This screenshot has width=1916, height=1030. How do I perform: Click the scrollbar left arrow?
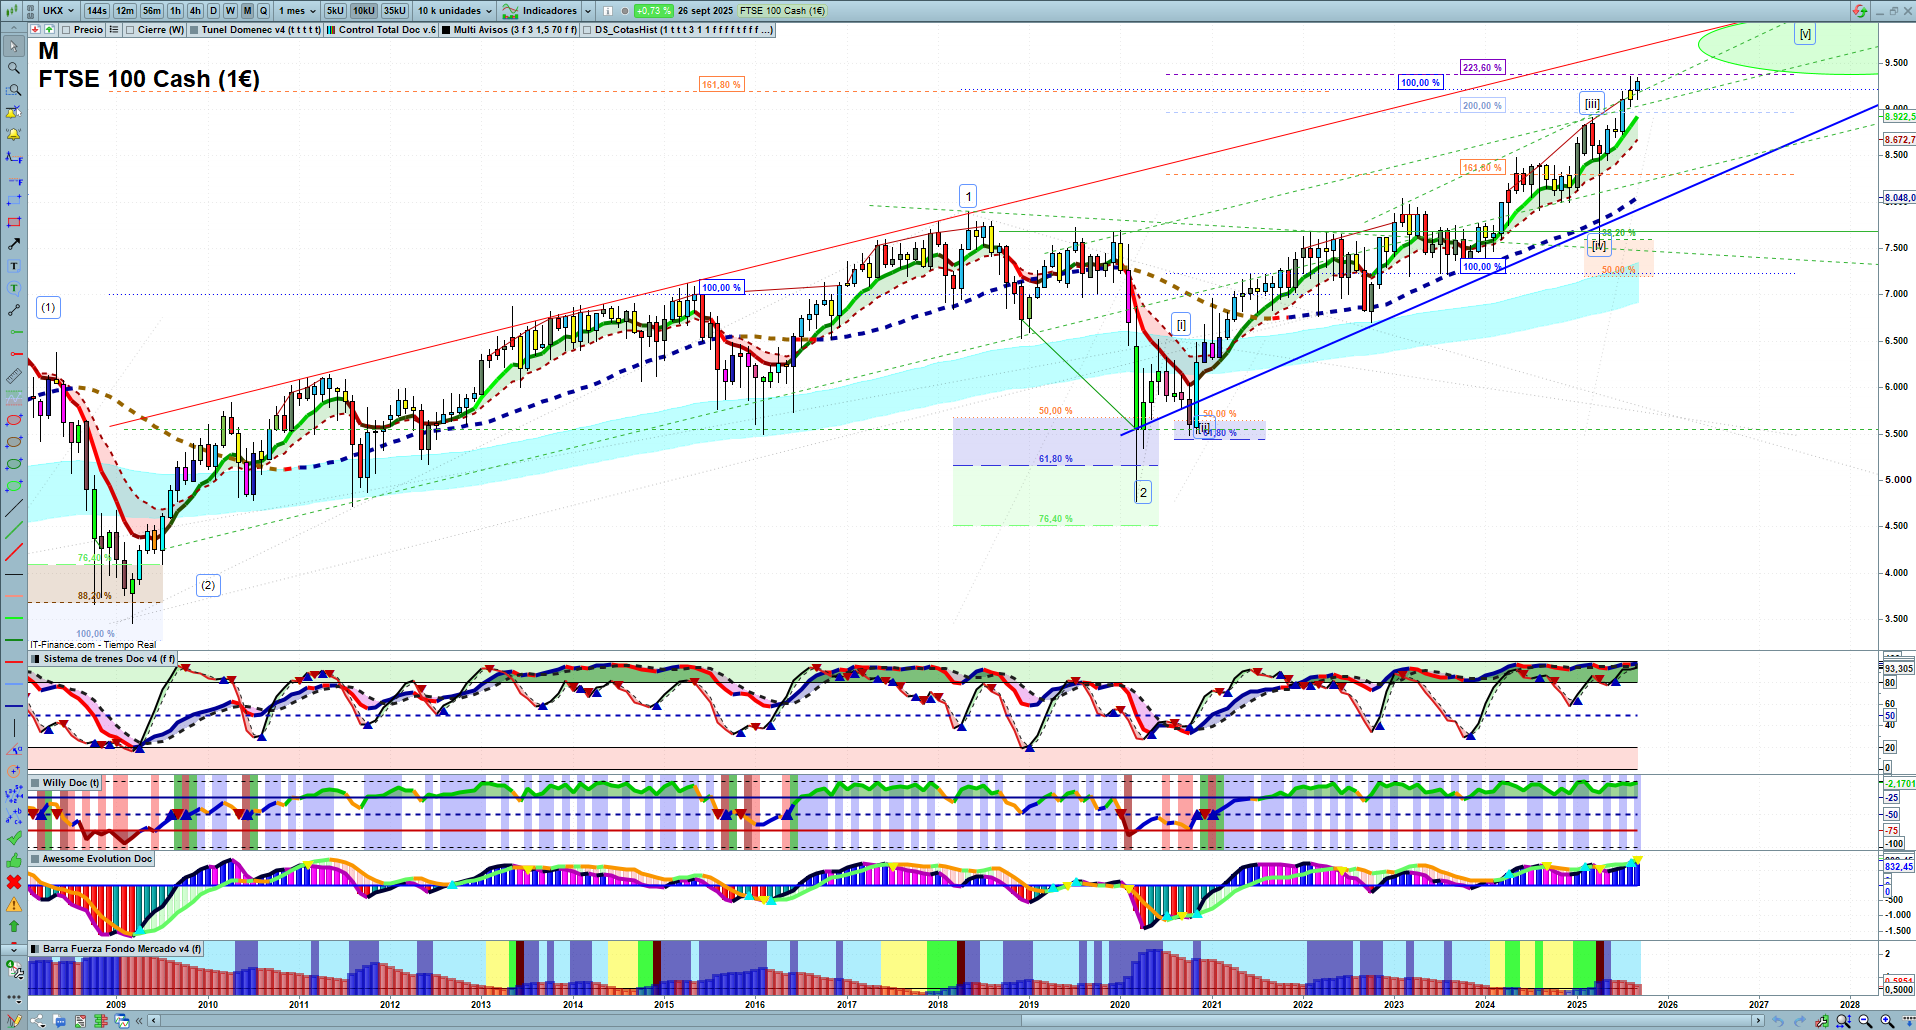[153, 1021]
